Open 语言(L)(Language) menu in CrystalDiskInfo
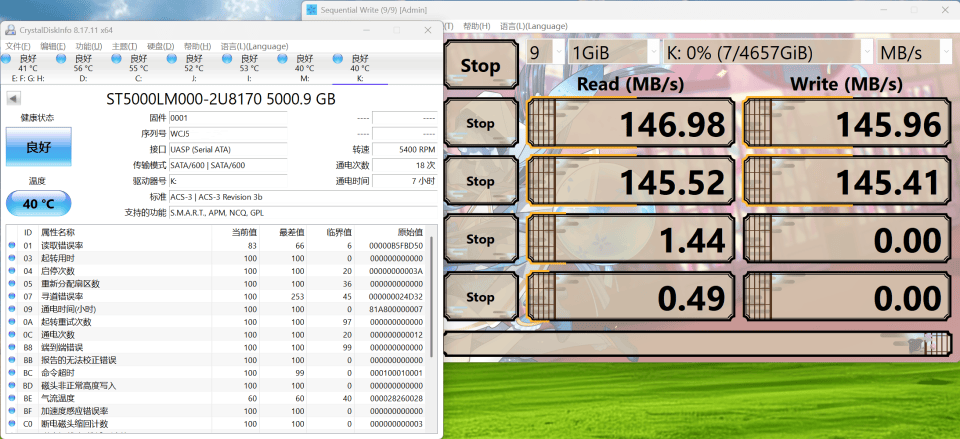The width and height of the screenshot is (960, 439). pos(254,47)
